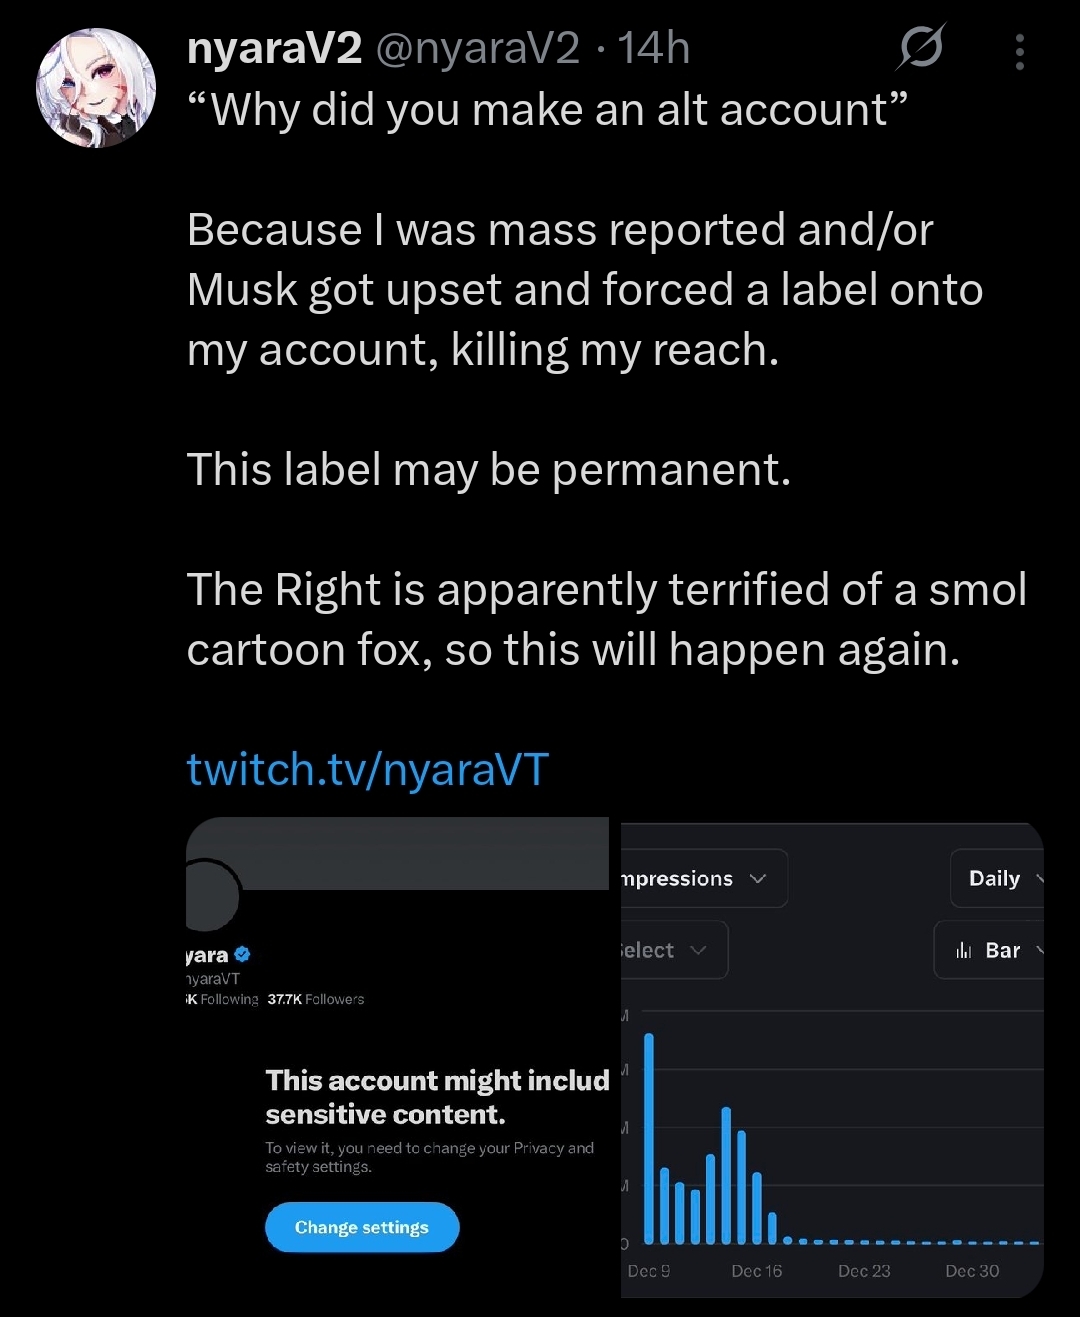Open the 14h timestamp link
This screenshot has height=1317, width=1080.
click(x=653, y=48)
